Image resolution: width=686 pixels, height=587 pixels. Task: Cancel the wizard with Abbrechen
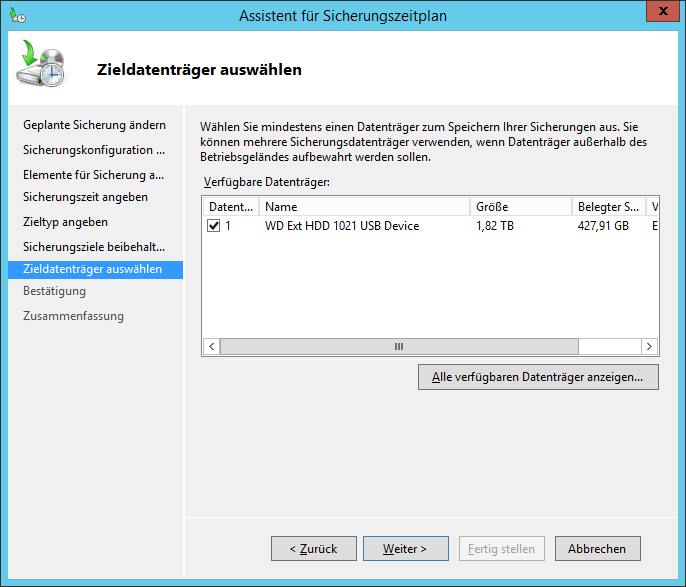click(598, 549)
